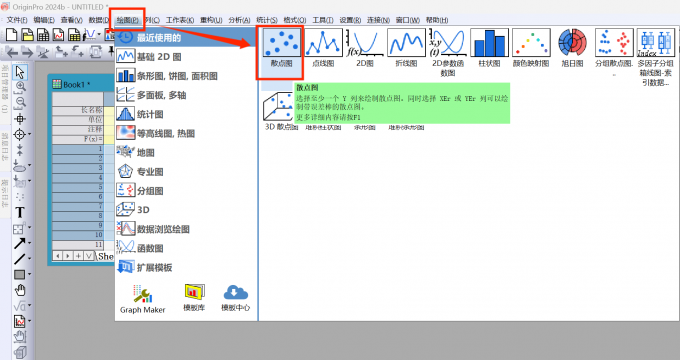
Task: Click the add sheet plus button in Book1
Action: 78,256
